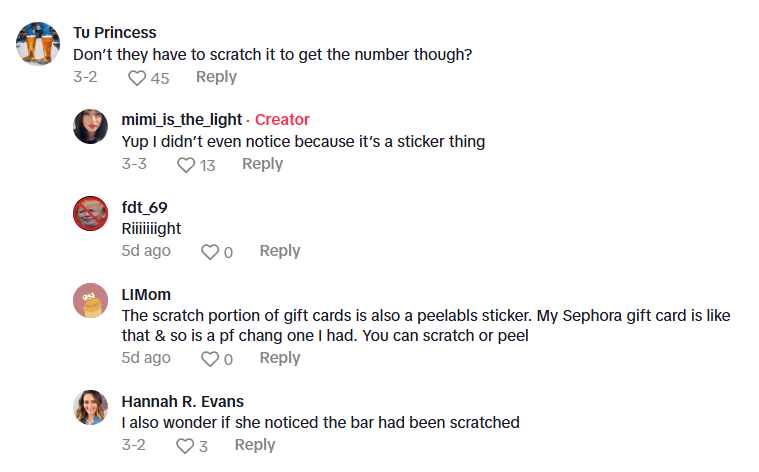Open the Tu Princess username link
Viewport: 759px width, 472px height.
tap(115, 33)
